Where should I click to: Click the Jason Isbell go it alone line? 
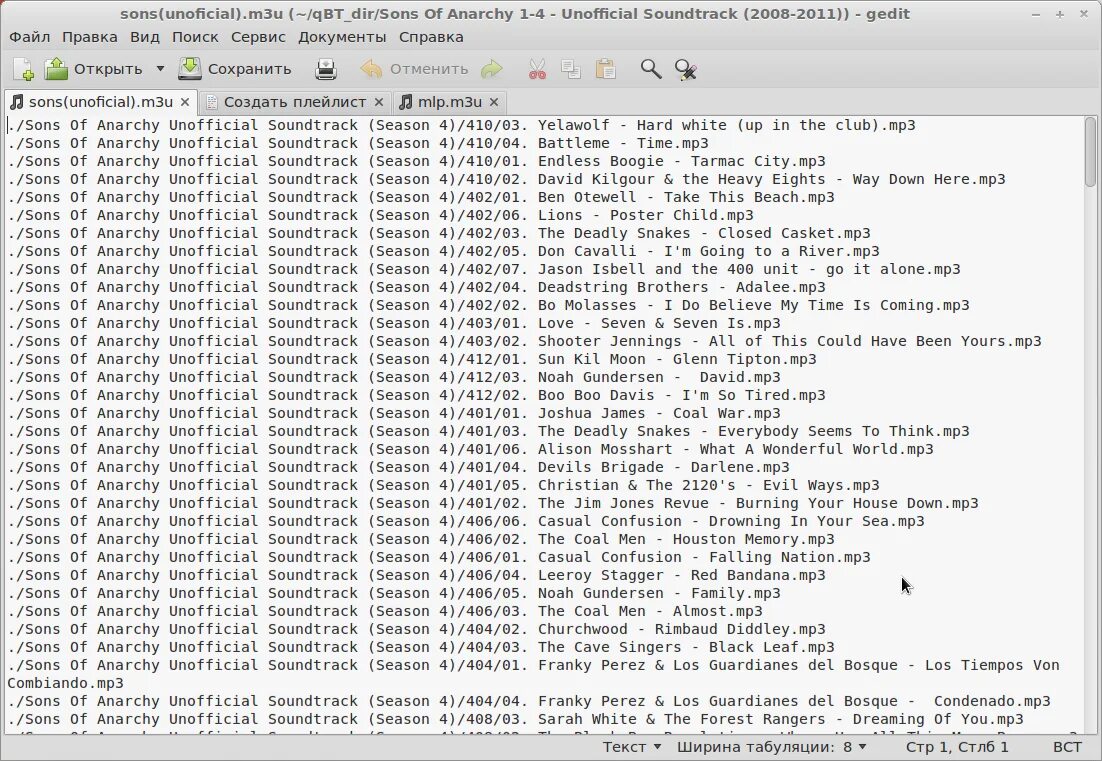pos(484,269)
